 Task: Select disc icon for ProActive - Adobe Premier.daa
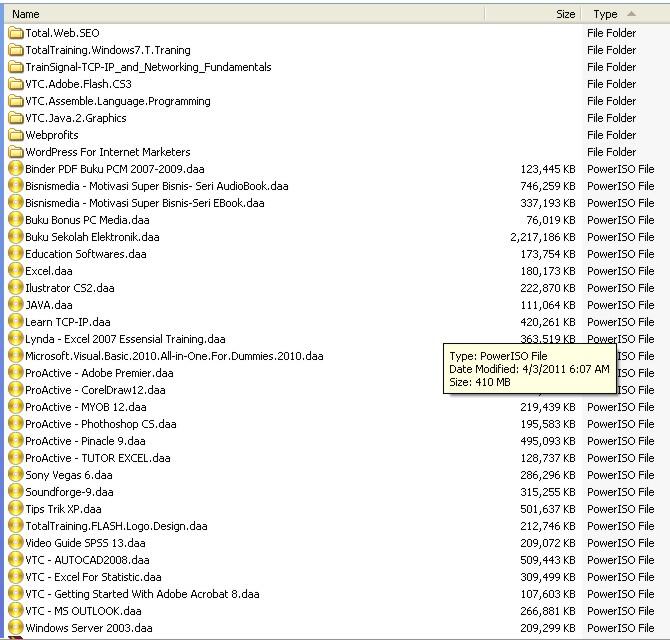[16, 373]
